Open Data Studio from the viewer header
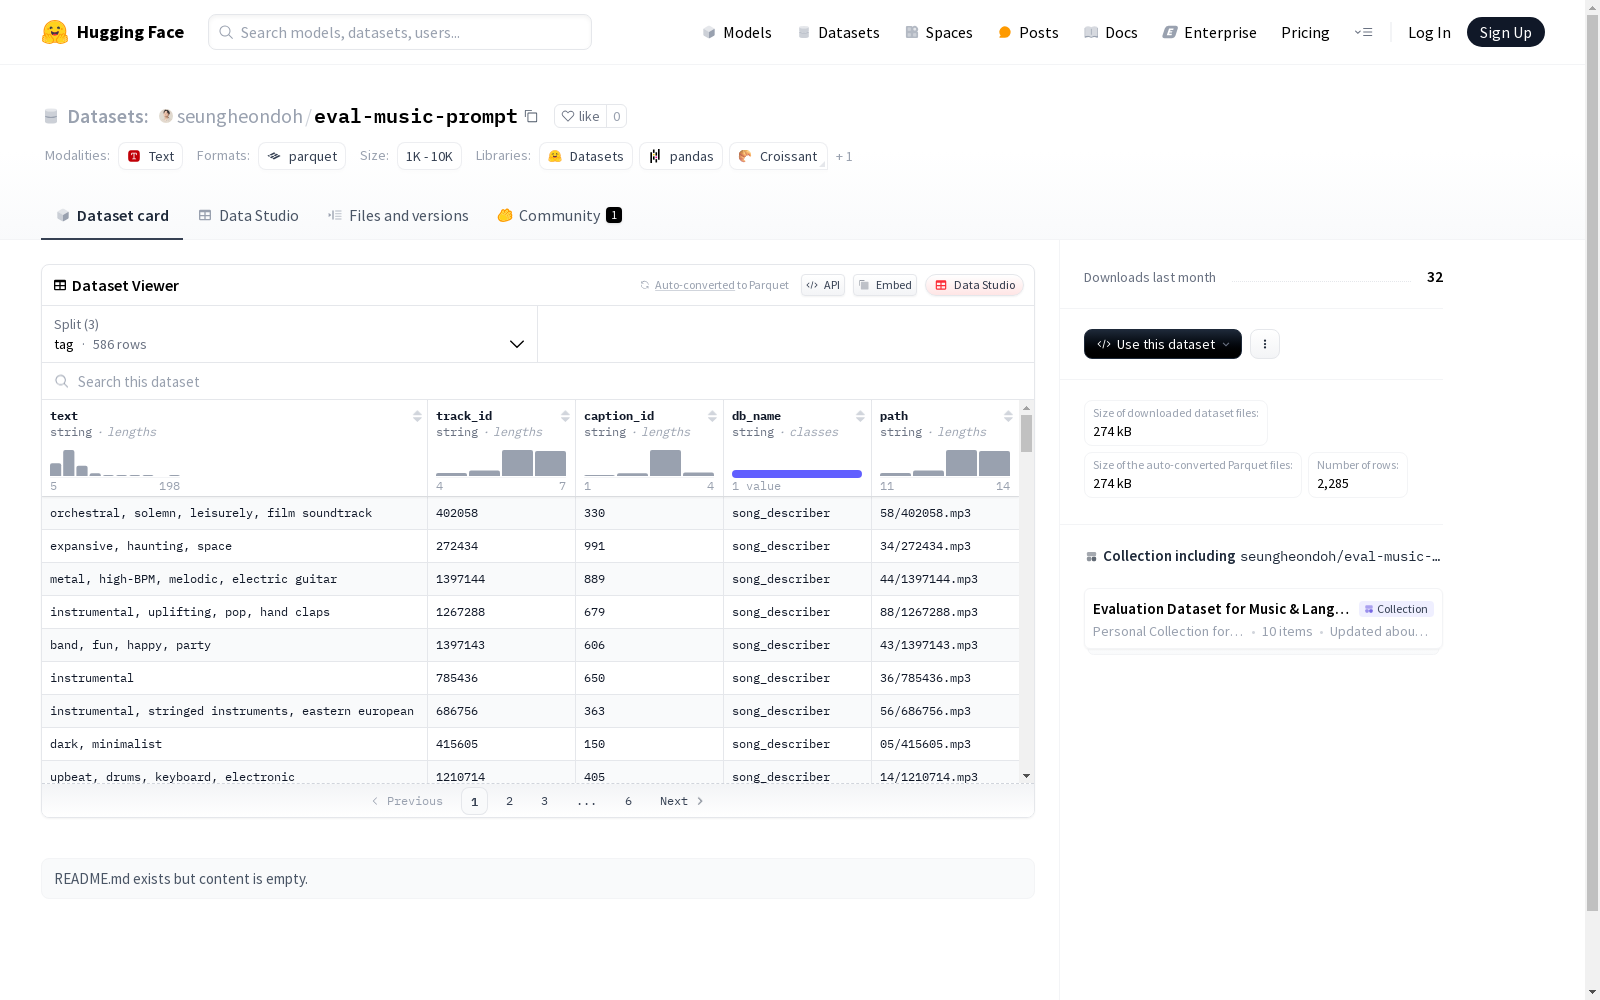 (x=974, y=285)
